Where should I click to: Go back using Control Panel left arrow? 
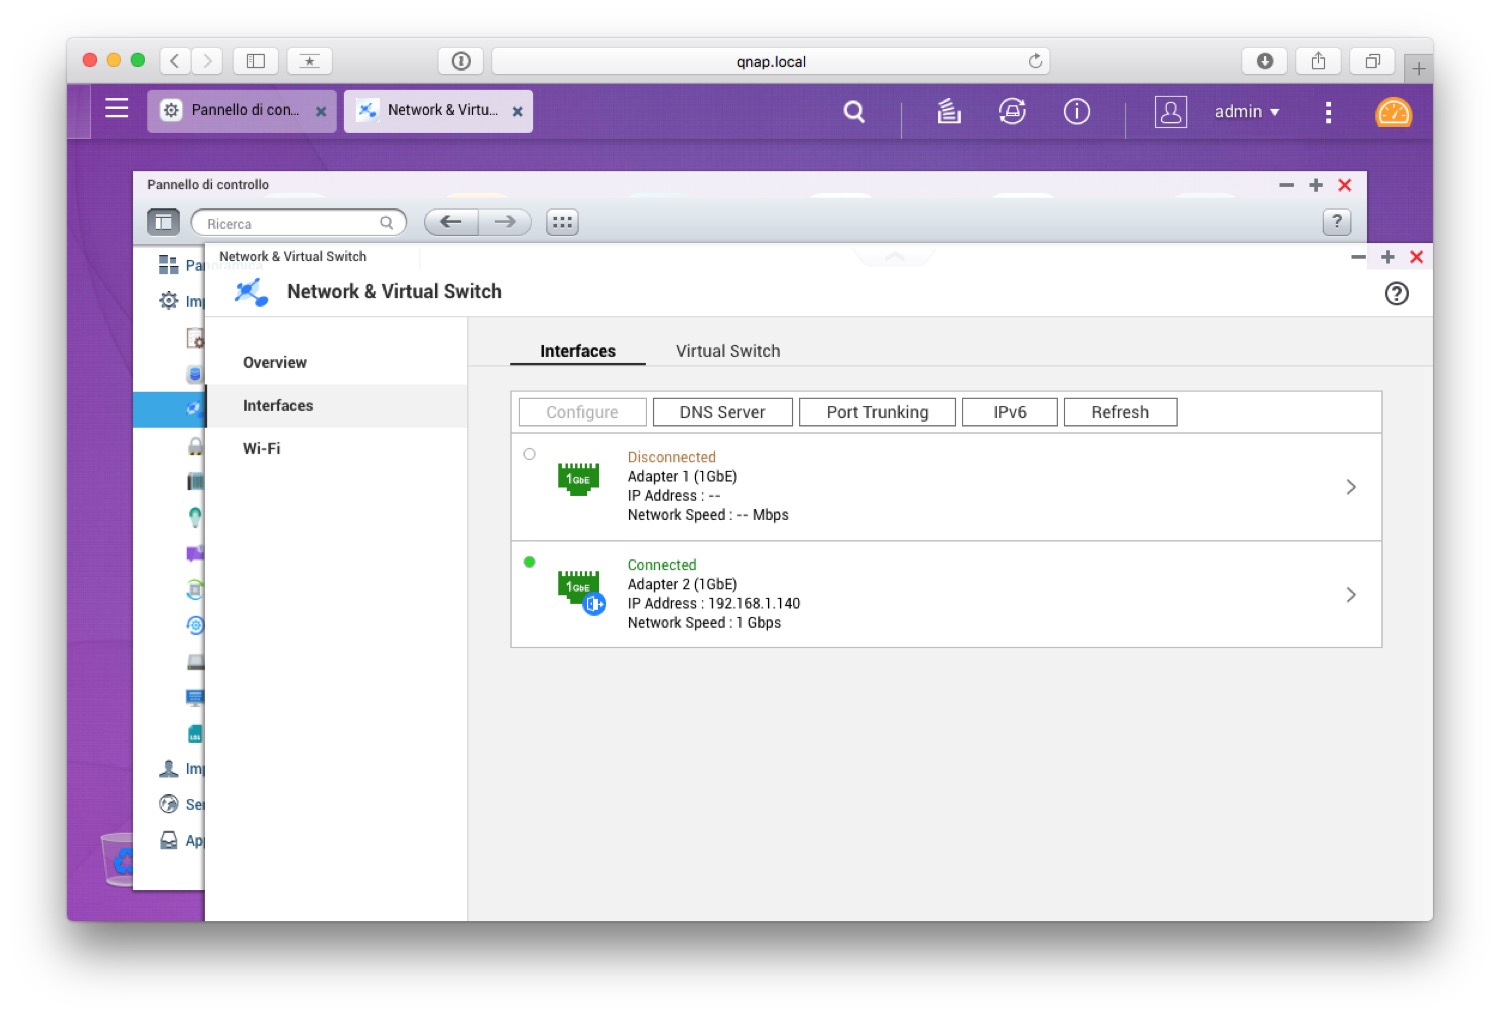pos(451,222)
